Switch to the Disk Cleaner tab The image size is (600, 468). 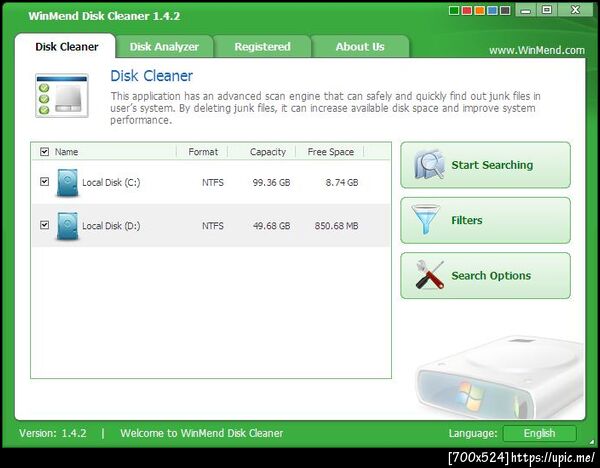click(x=67, y=47)
